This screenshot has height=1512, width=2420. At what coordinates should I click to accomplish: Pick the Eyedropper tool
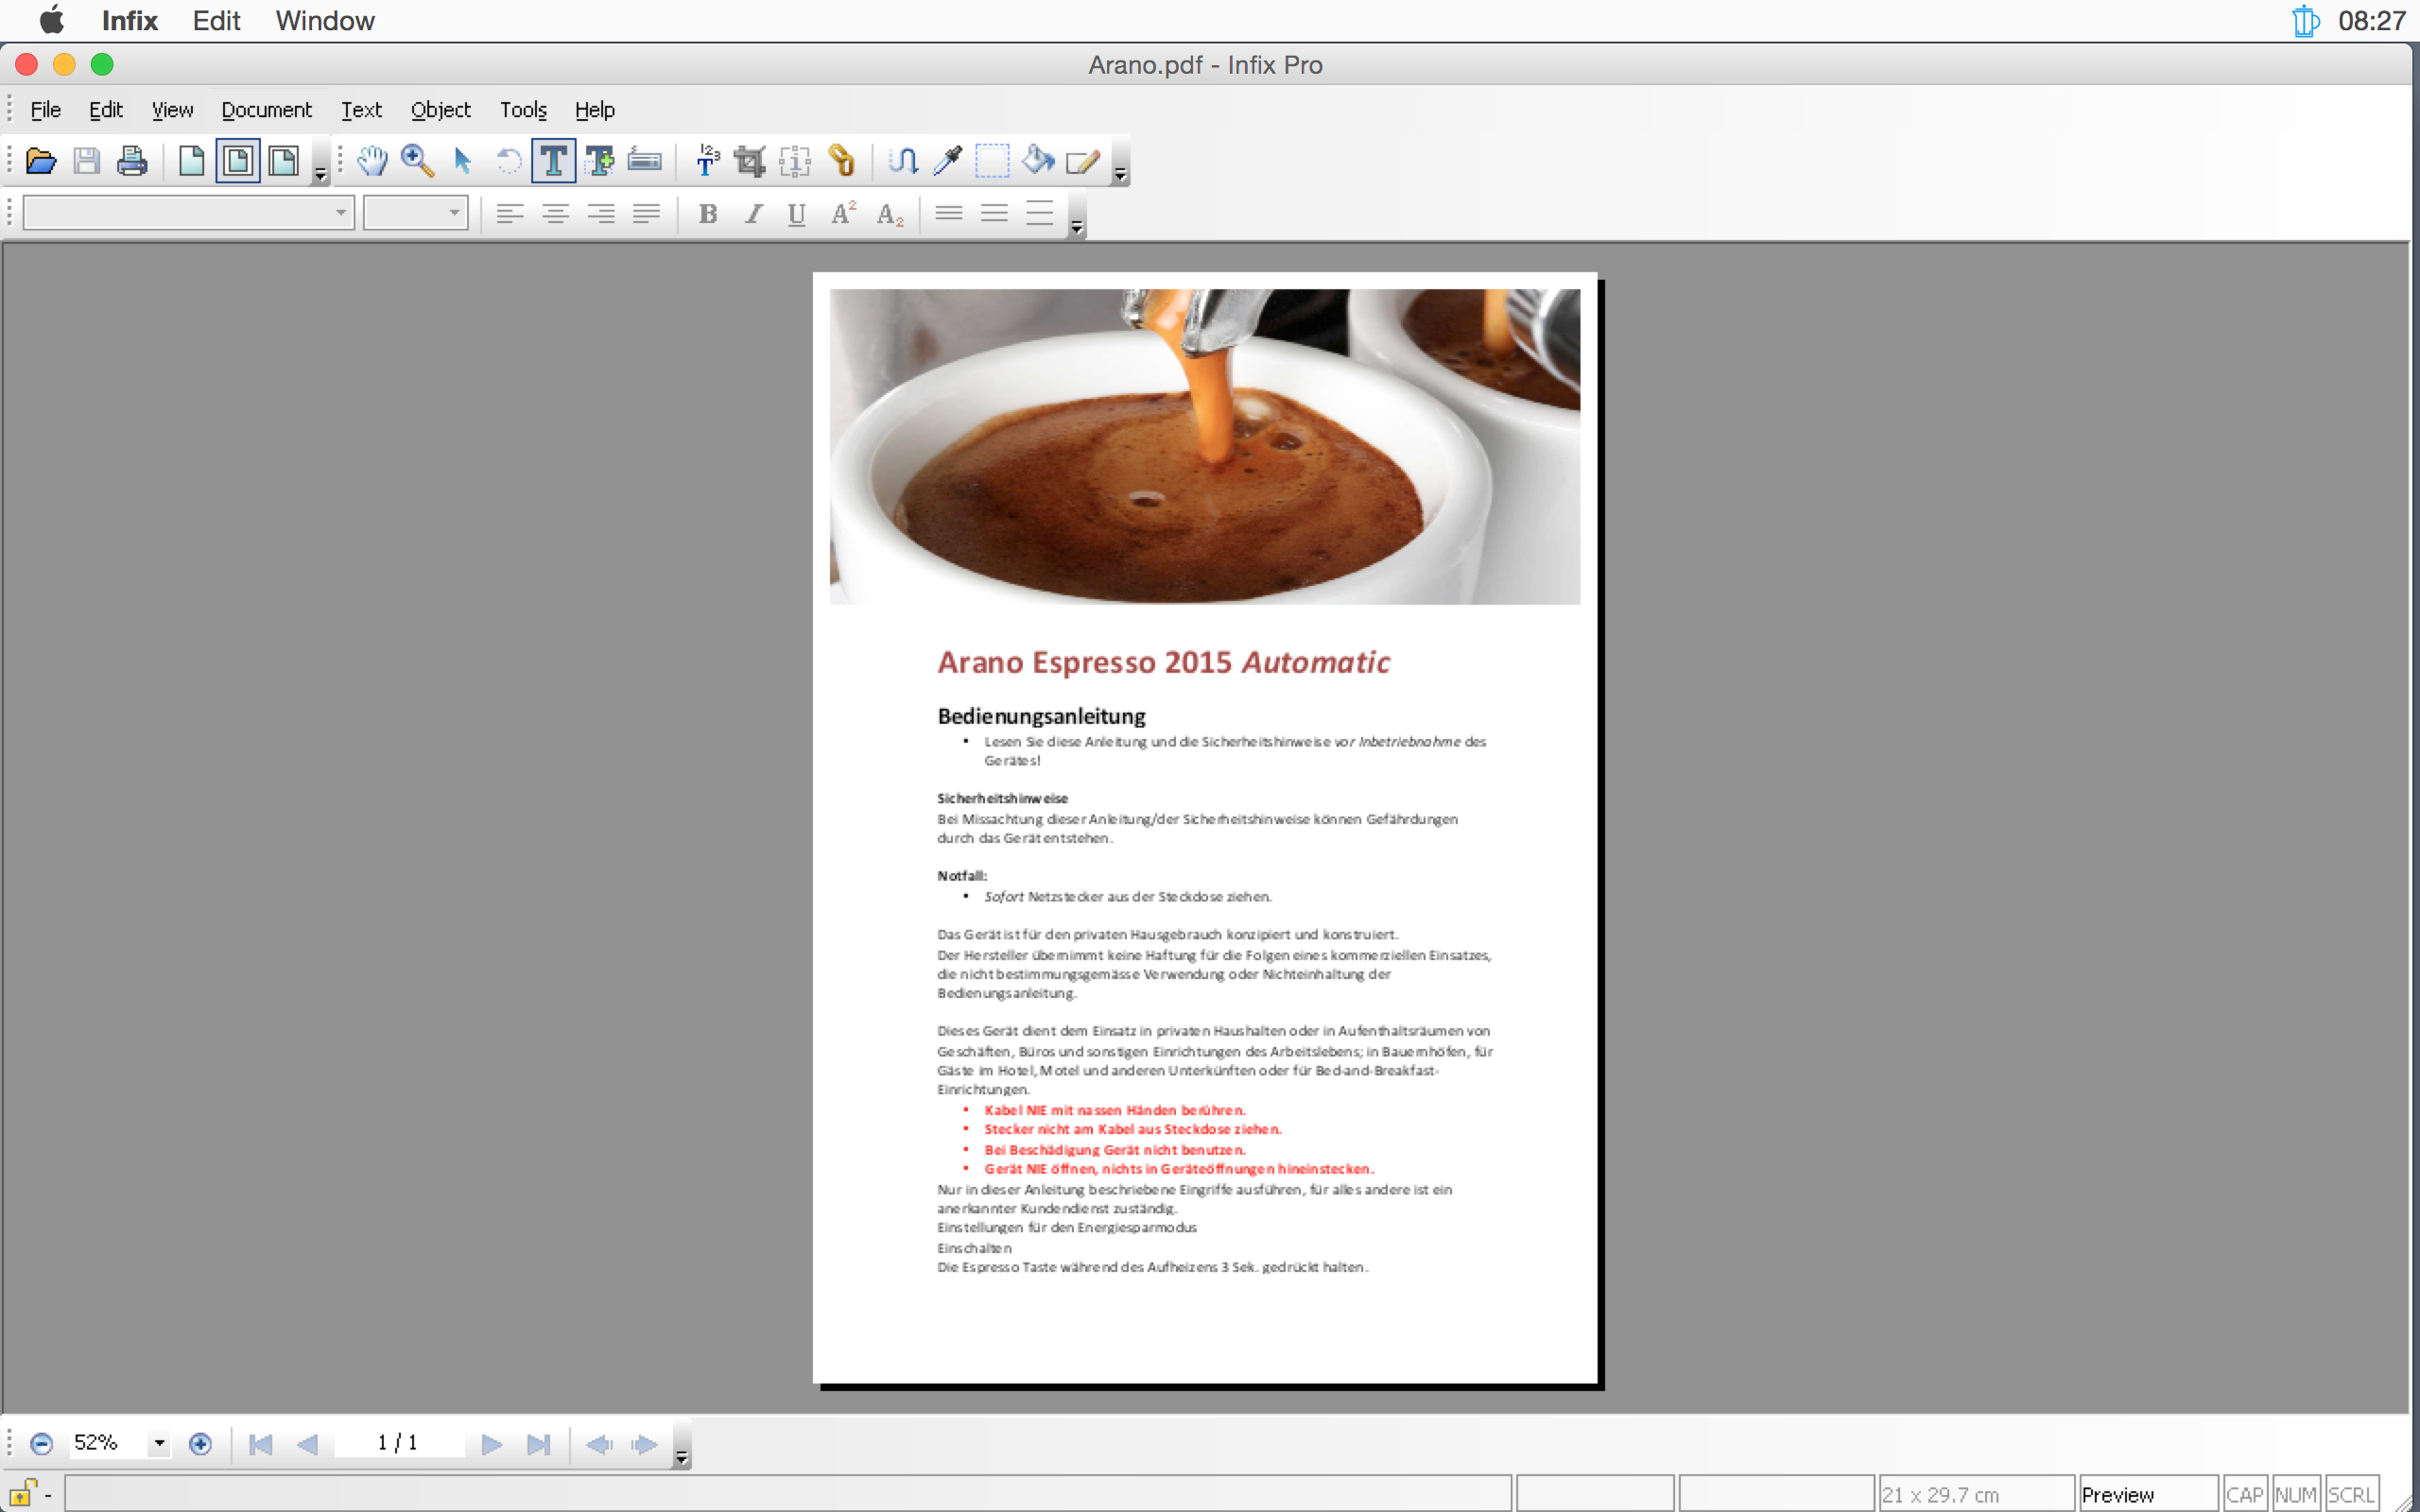coord(947,161)
